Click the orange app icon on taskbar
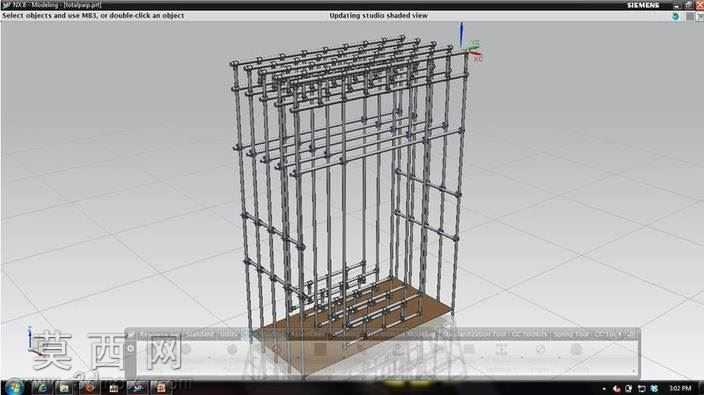The height and width of the screenshot is (395, 704). 160,388
